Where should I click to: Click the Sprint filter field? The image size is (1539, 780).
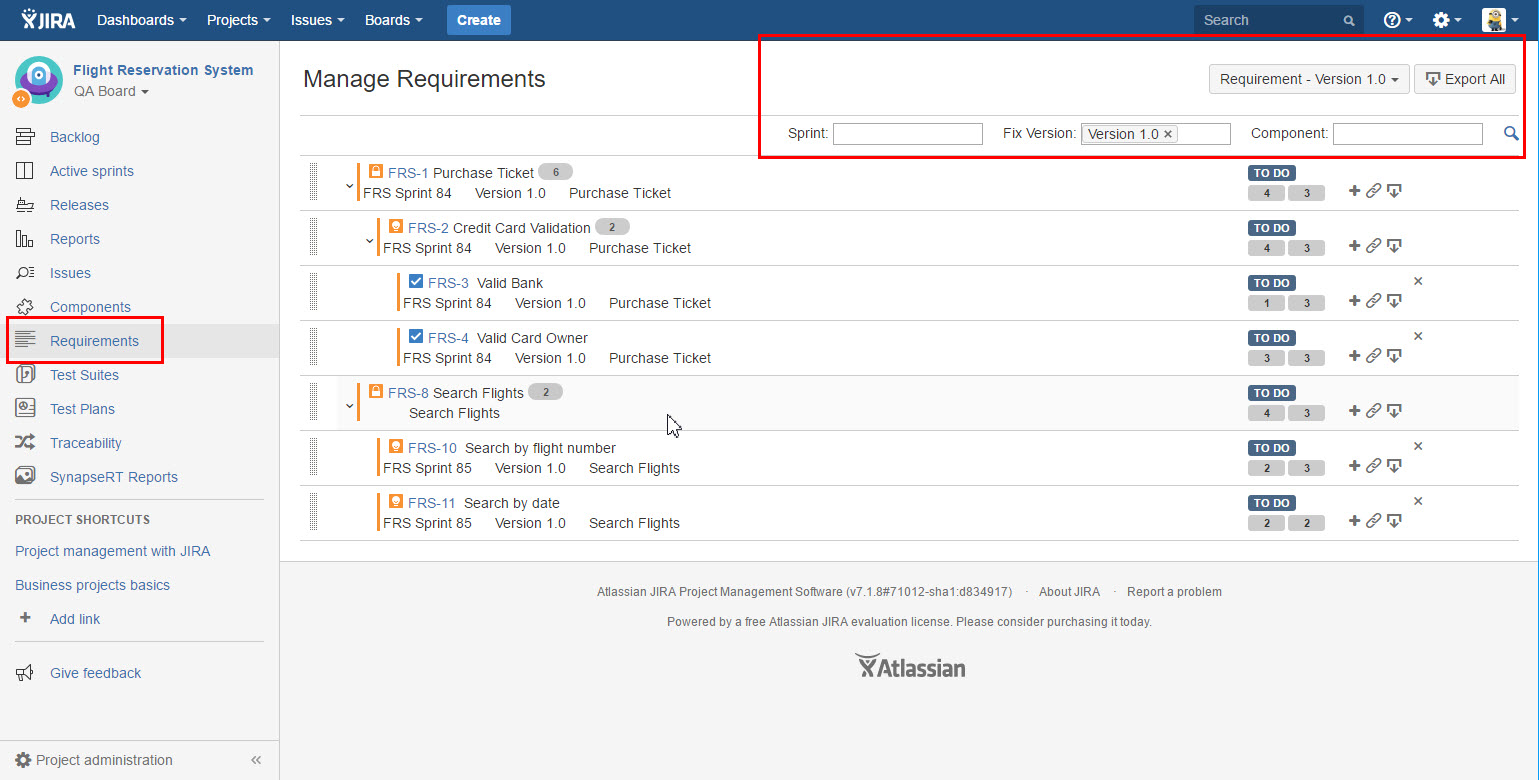pos(908,134)
